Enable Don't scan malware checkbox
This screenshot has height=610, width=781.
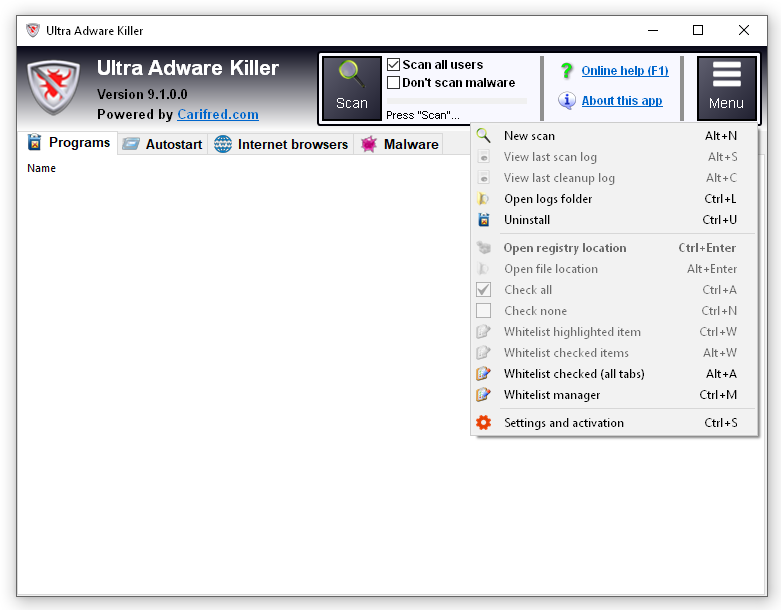393,83
